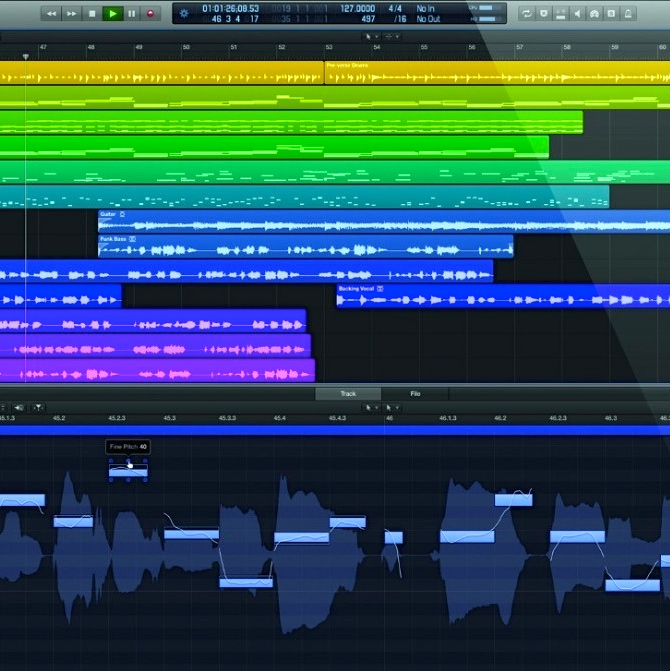The height and width of the screenshot is (671, 670).
Task: Switch to the File tab
Action: click(x=415, y=394)
